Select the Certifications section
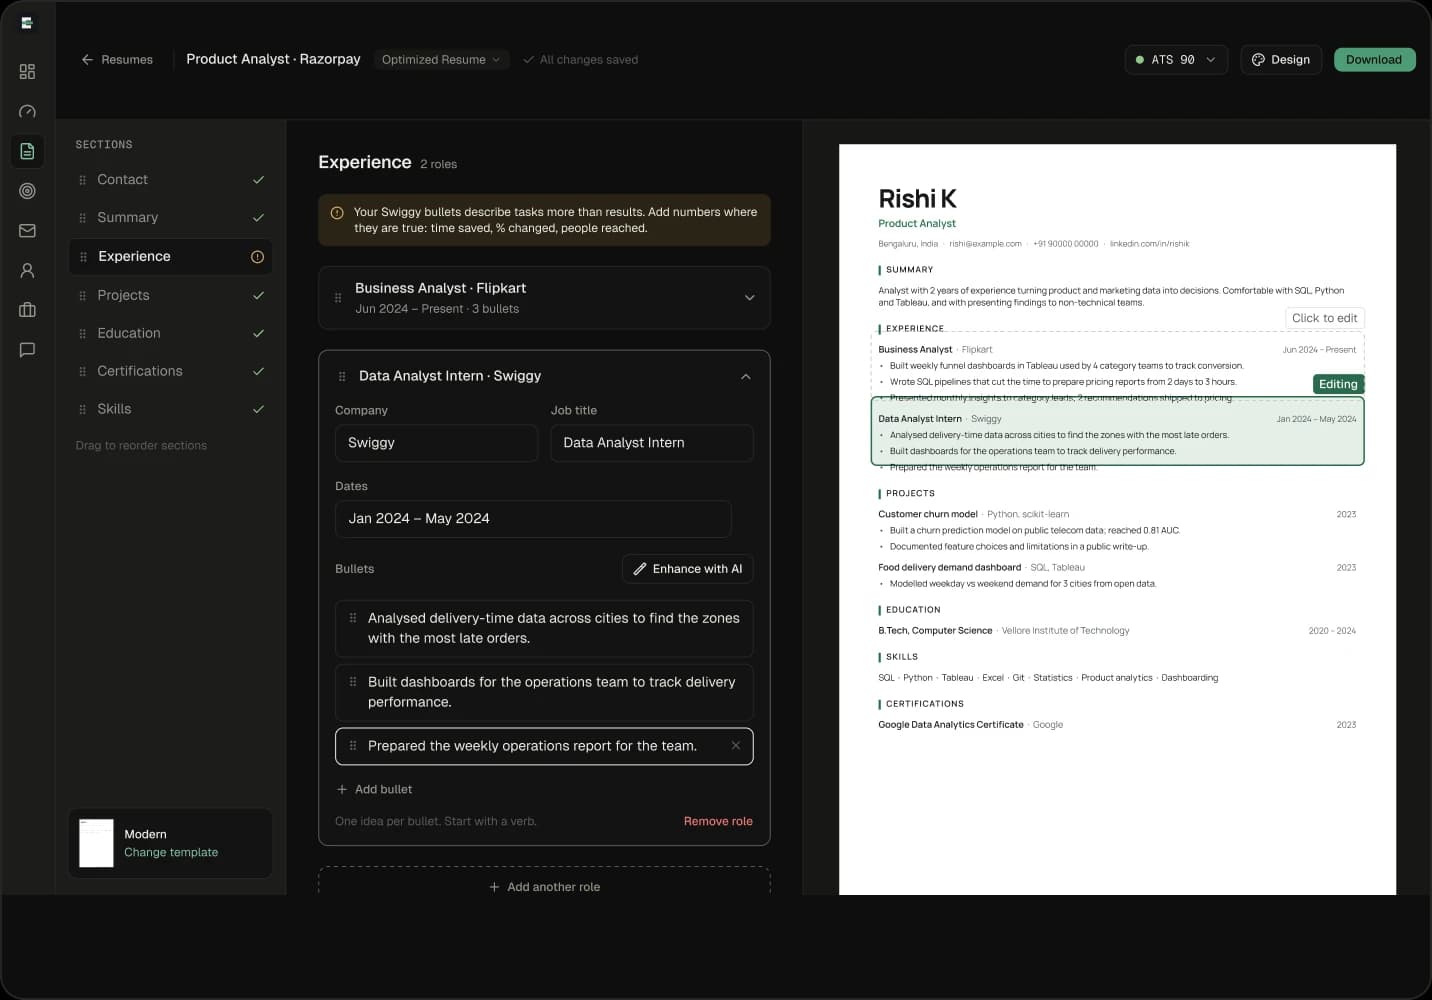The height and width of the screenshot is (1000, 1432). coord(171,371)
